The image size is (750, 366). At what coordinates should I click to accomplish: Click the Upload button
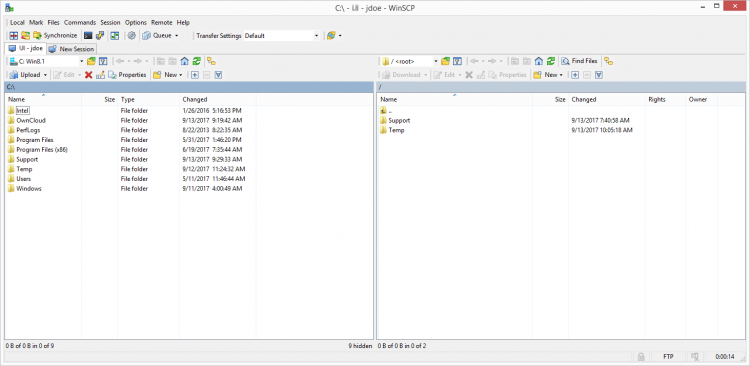coord(26,75)
